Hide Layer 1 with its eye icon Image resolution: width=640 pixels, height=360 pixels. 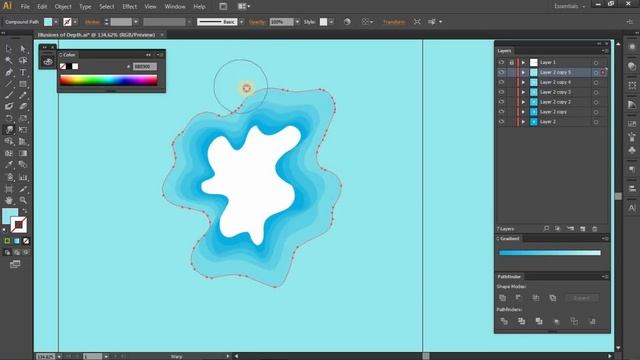click(501, 62)
